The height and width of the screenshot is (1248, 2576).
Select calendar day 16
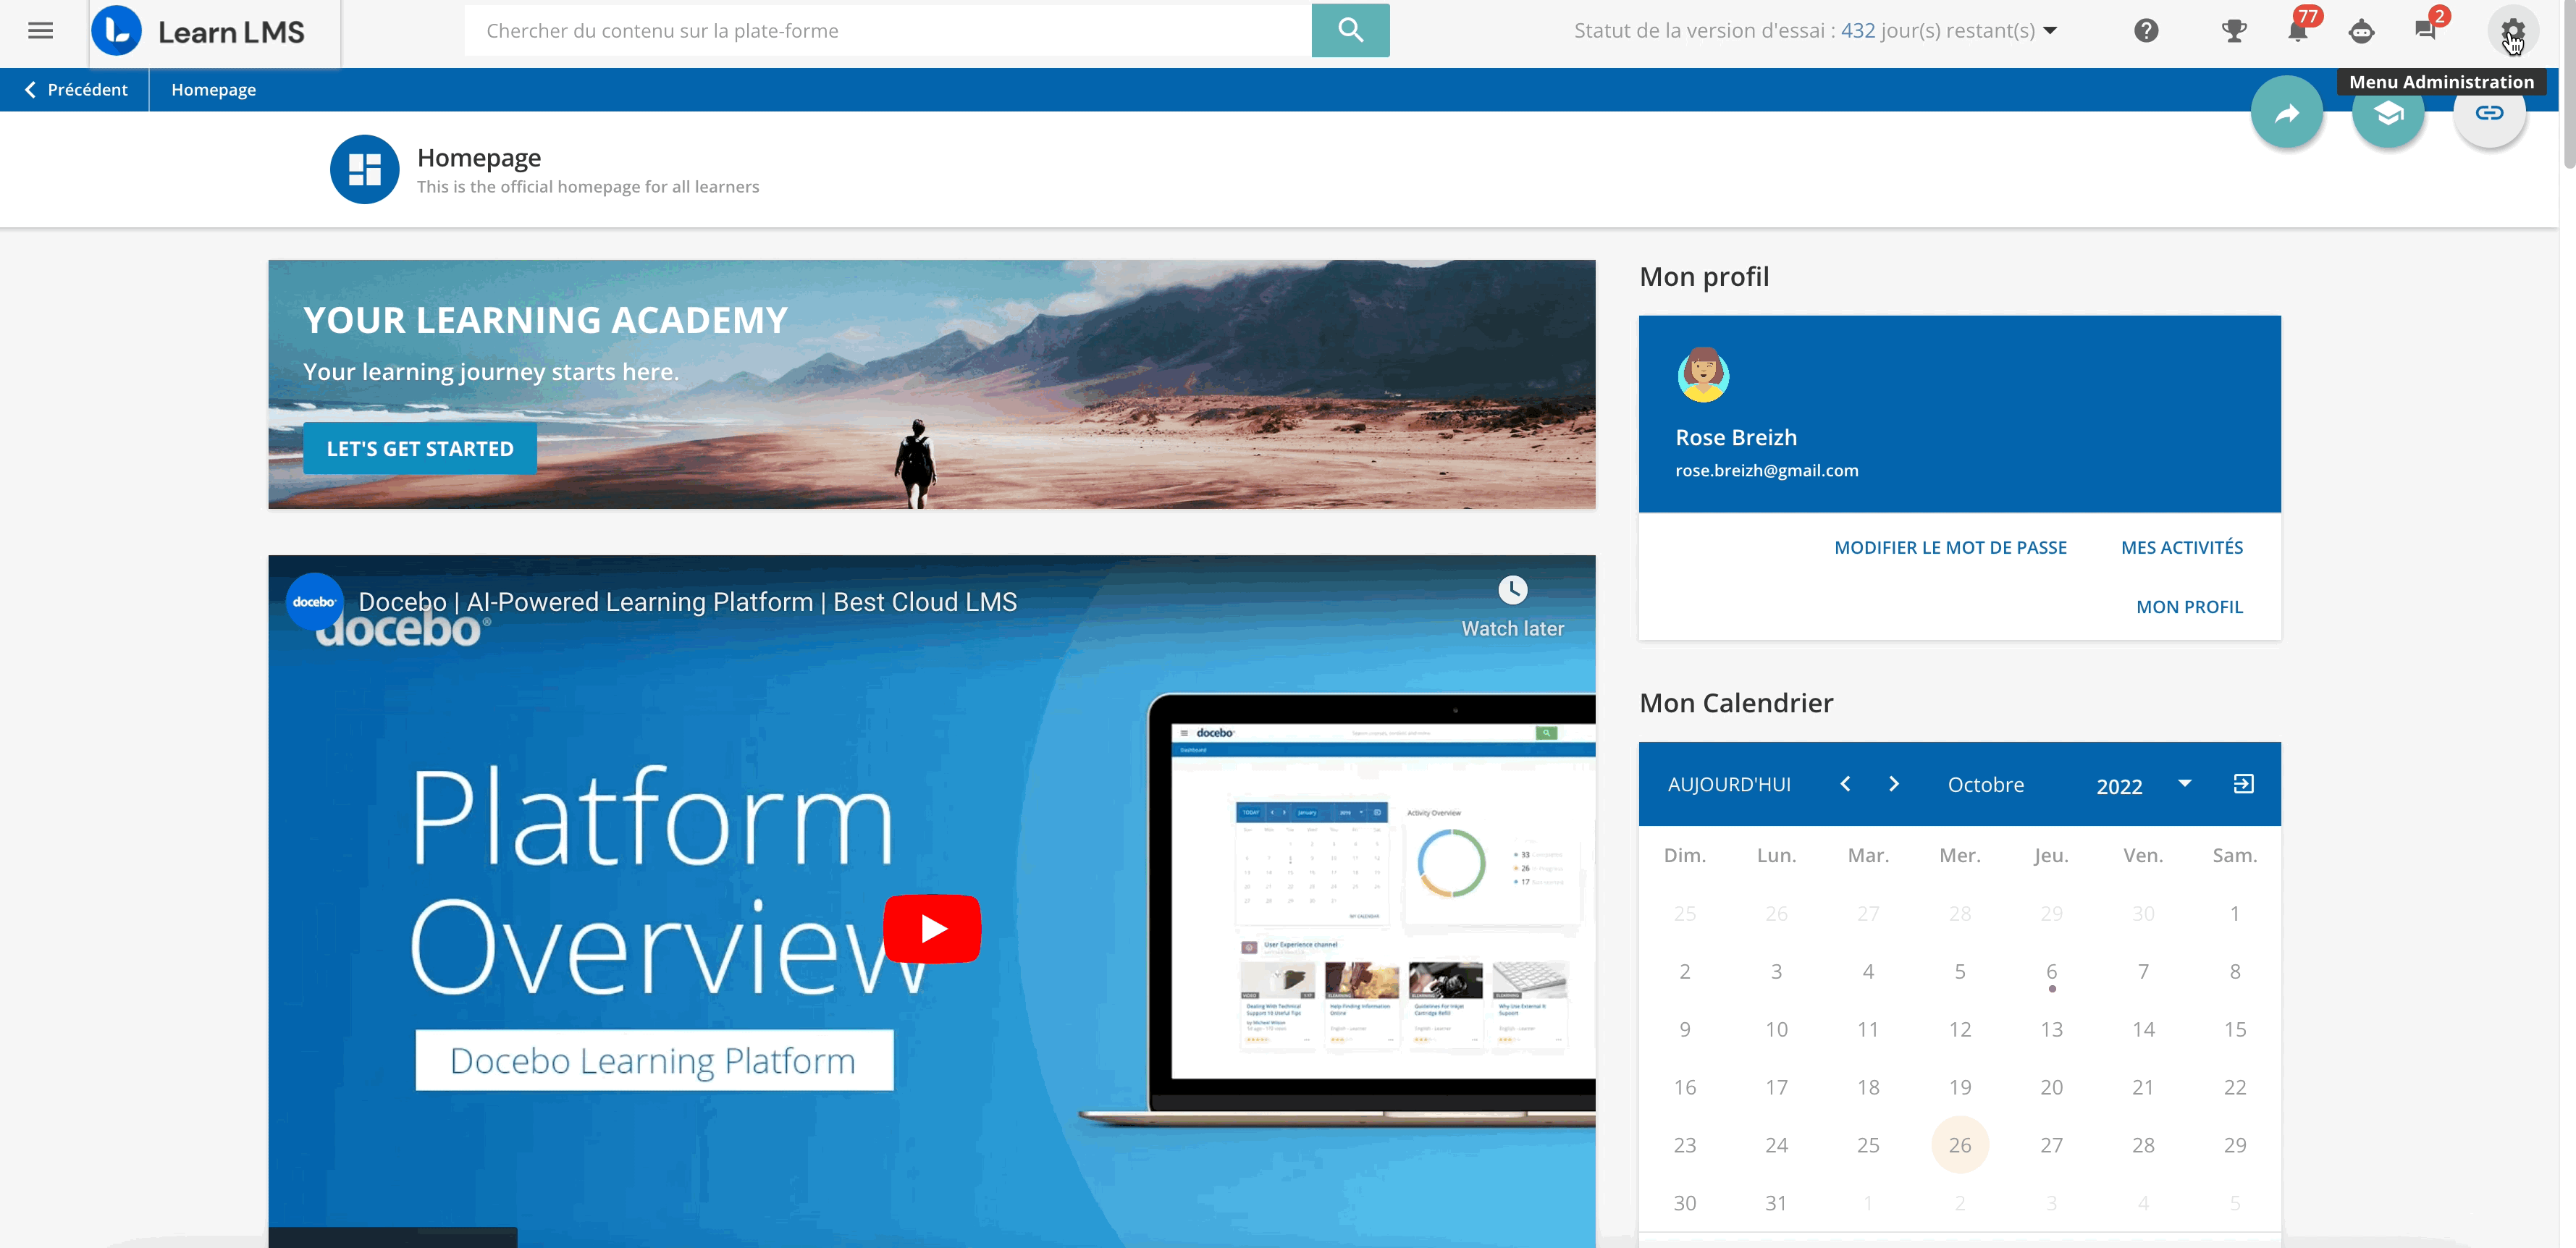tap(1684, 1087)
